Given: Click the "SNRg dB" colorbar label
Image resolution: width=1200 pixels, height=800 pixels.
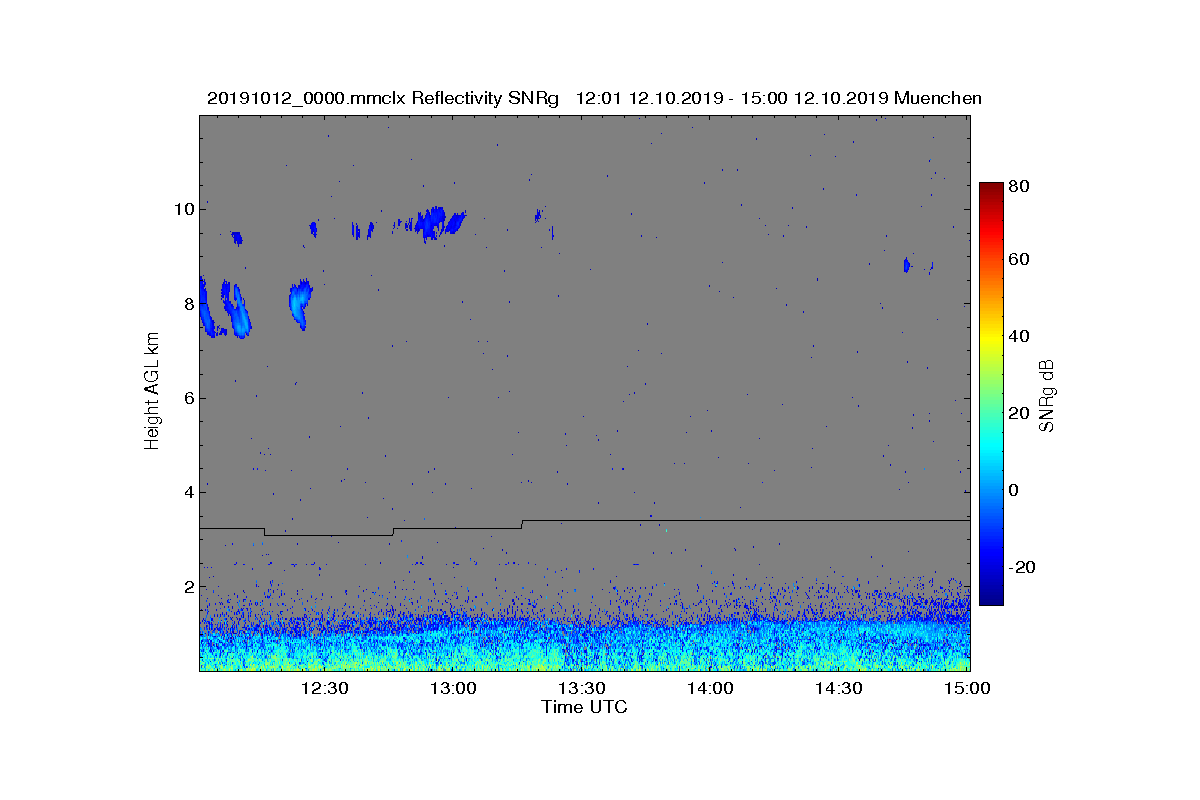Looking at the screenshot, I should pos(1047,395).
